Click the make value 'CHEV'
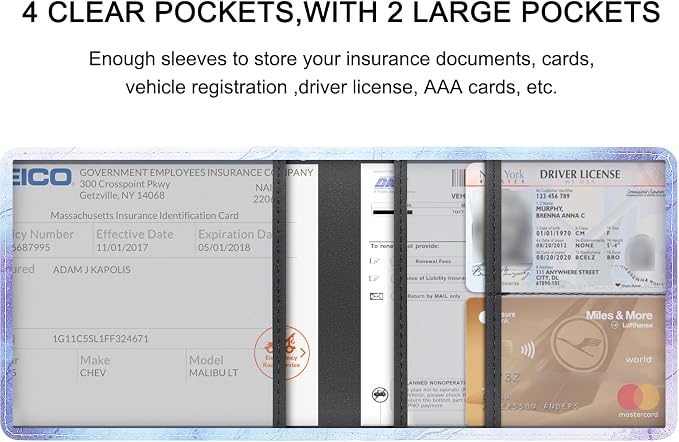 point(93,373)
